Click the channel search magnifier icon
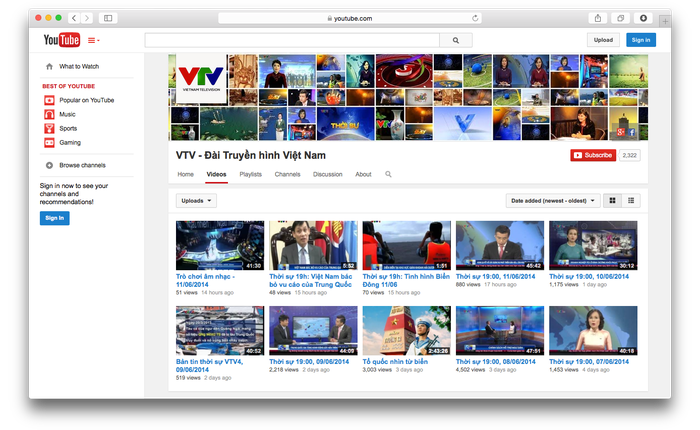The image size is (700, 430). [x=388, y=174]
